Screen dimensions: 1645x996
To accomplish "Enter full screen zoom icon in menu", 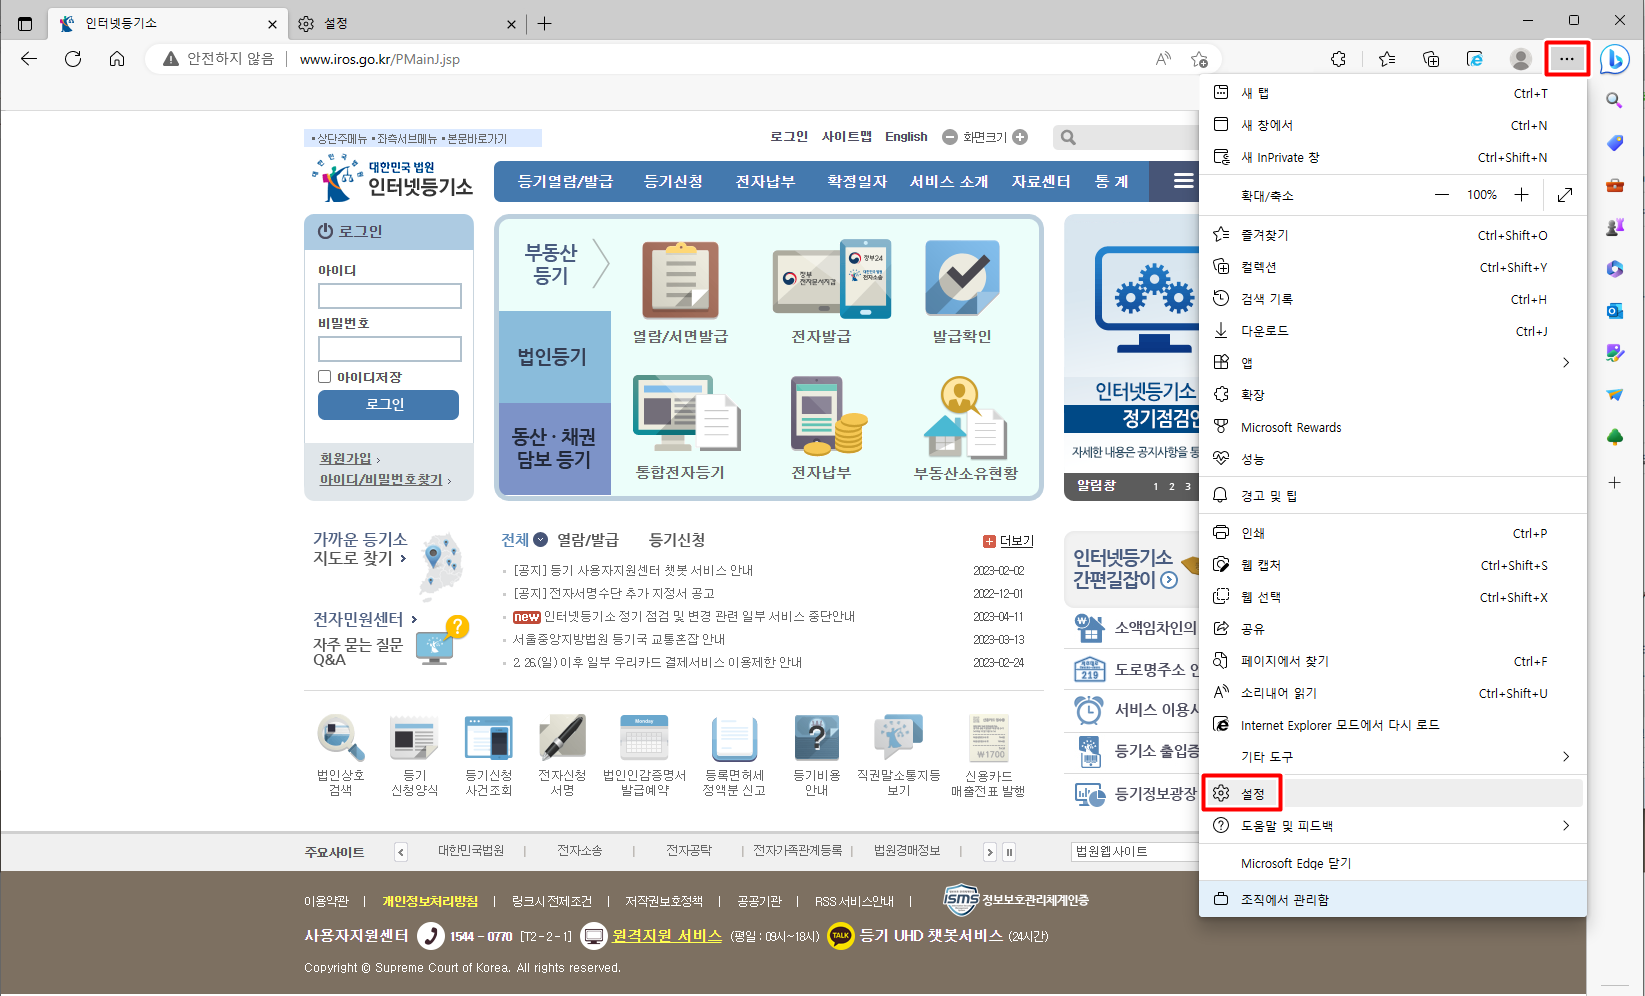I will 1565,195.
